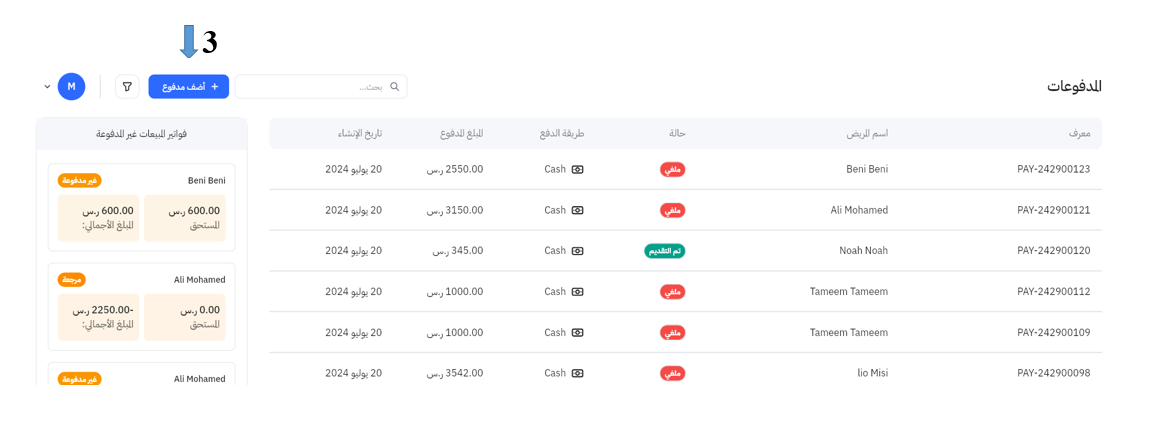This screenshot has height=439, width=1157.
Task: Click cash icon in lio Misi row
Action: pos(577,373)
